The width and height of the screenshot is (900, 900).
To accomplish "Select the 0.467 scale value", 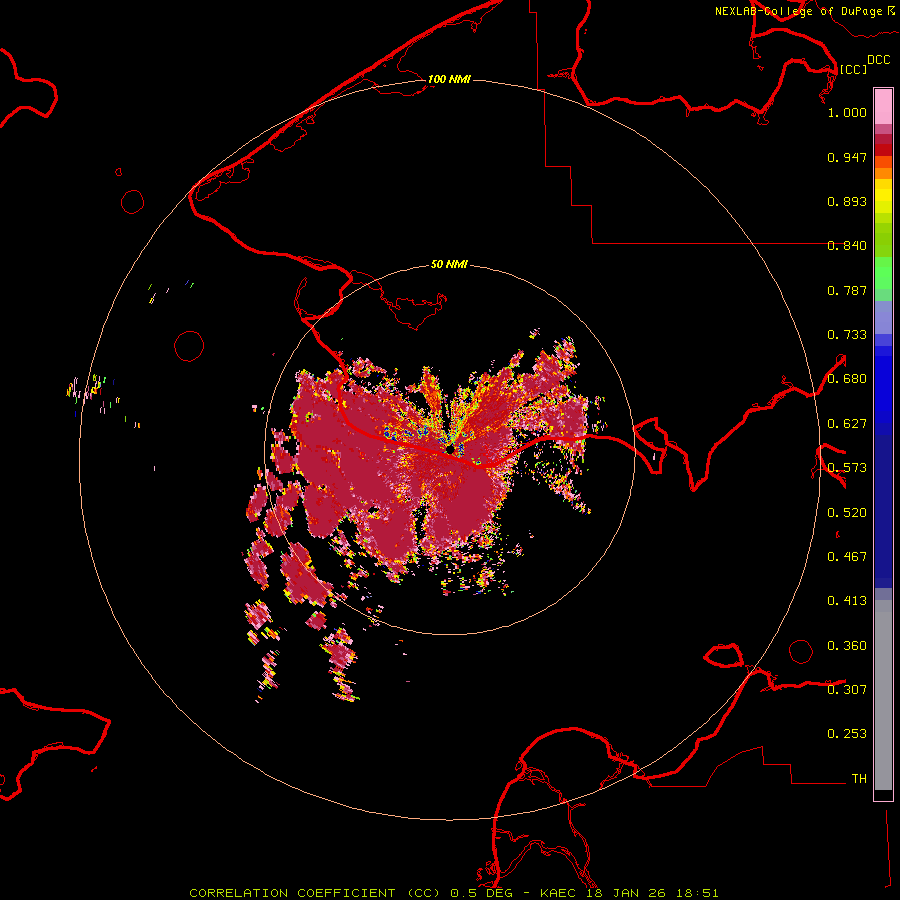I will coord(847,557).
